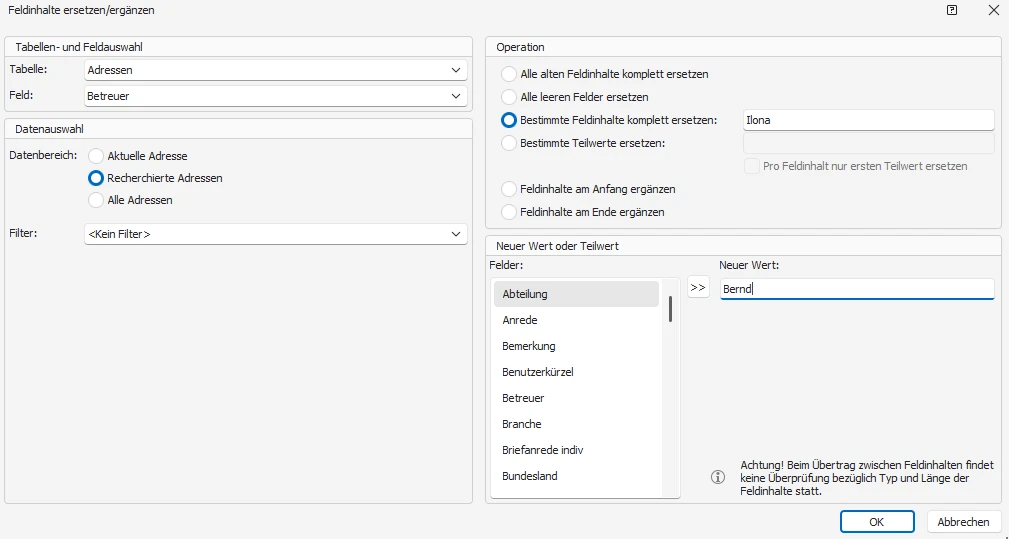The image size is (1009, 539).
Task: Click the input field containing Ilona
Action: 869,120
